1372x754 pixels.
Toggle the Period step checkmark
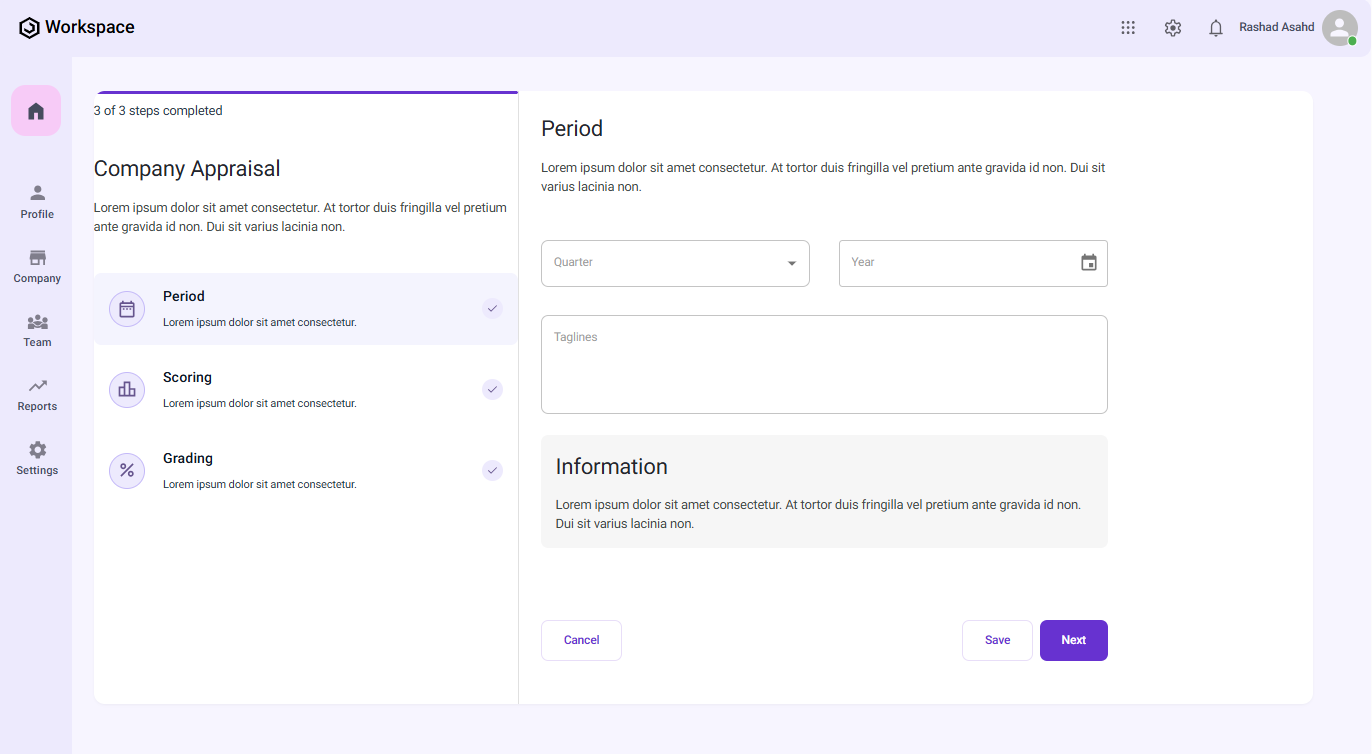(492, 308)
